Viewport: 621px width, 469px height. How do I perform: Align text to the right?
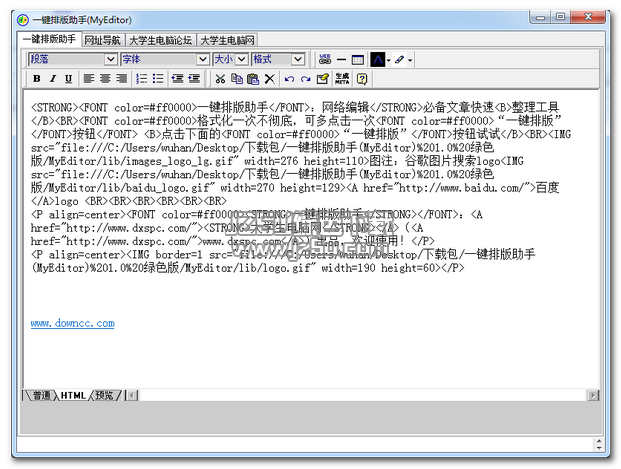tap(121, 78)
